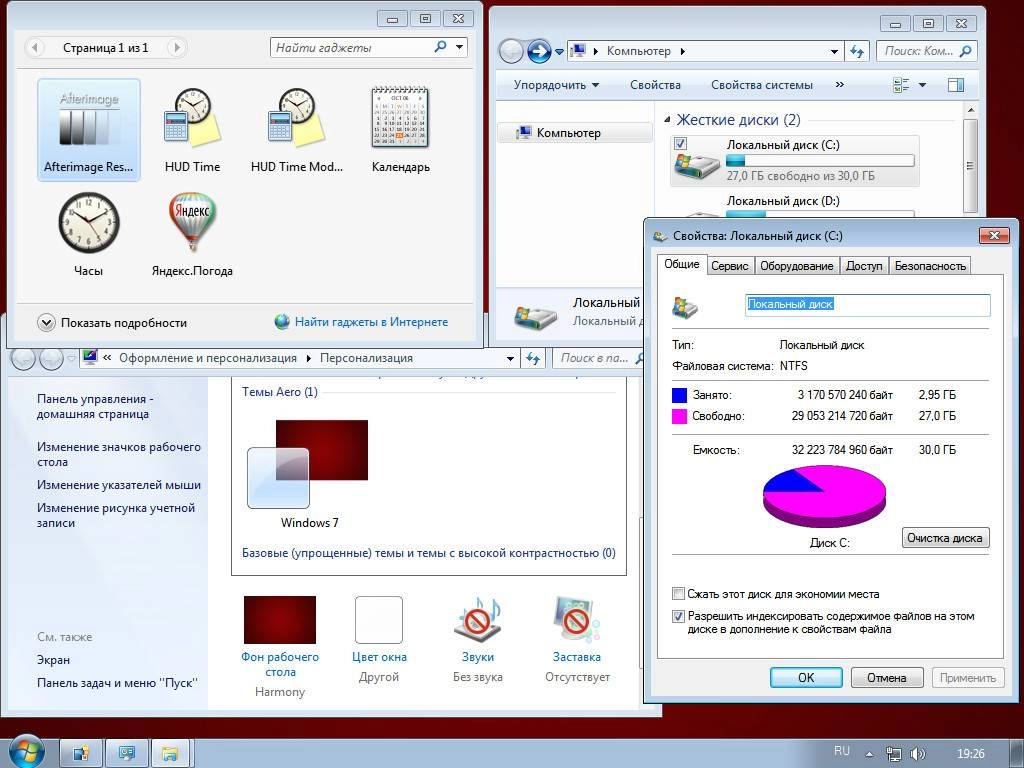
Task: Click the gadget search magnifier icon
Action: 441,46
